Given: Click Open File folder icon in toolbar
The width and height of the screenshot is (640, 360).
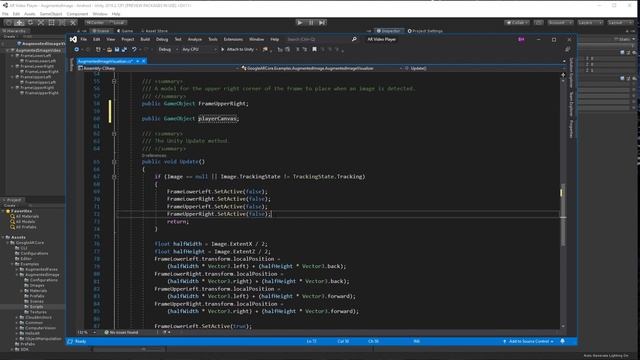Looking at the screenshot, I should [109, 49].
